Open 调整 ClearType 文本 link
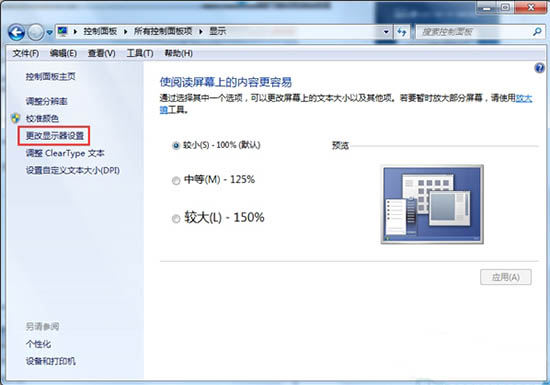 [x=65, y=153]
